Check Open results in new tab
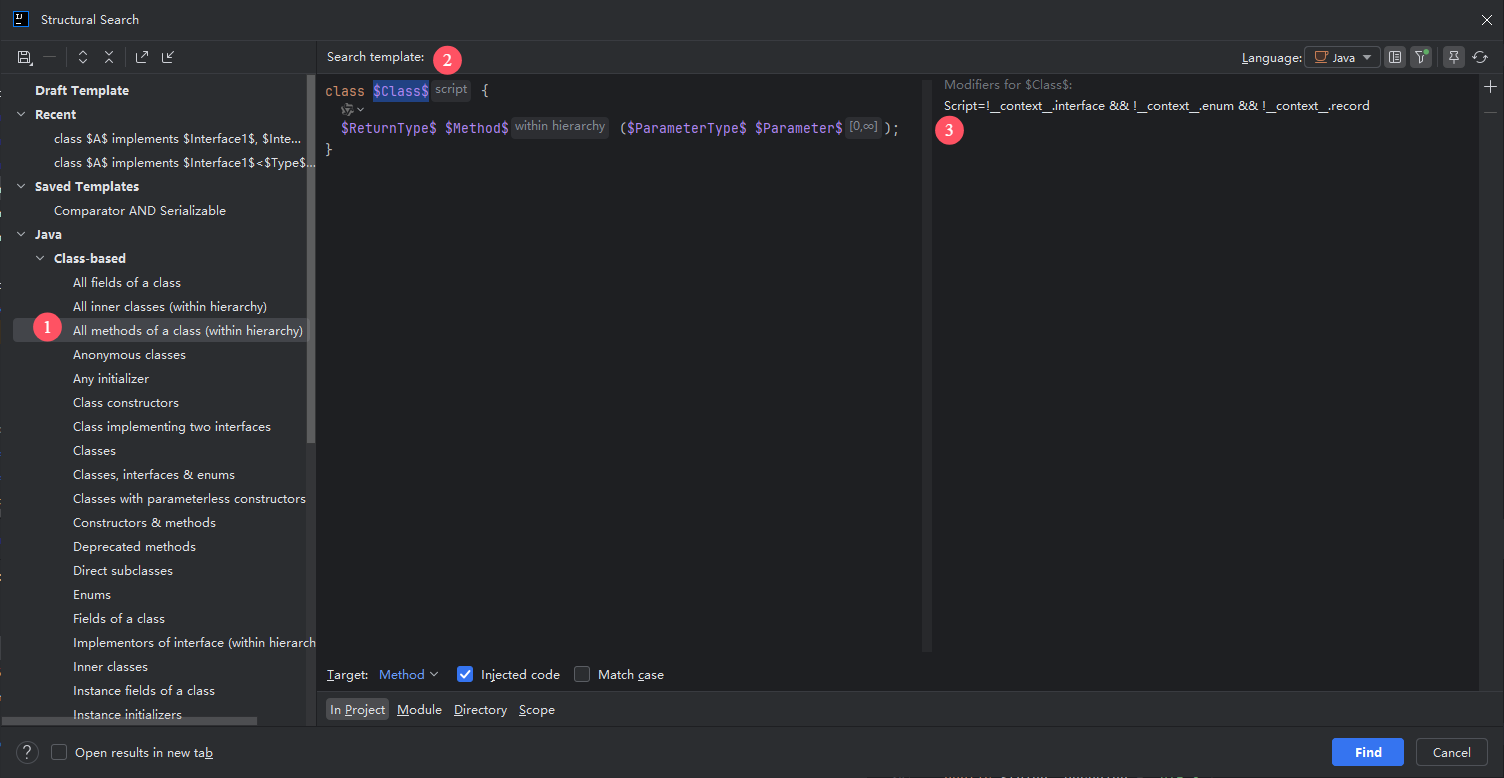The width and height of the screenshot is (1504, 778). click(59, 752)
